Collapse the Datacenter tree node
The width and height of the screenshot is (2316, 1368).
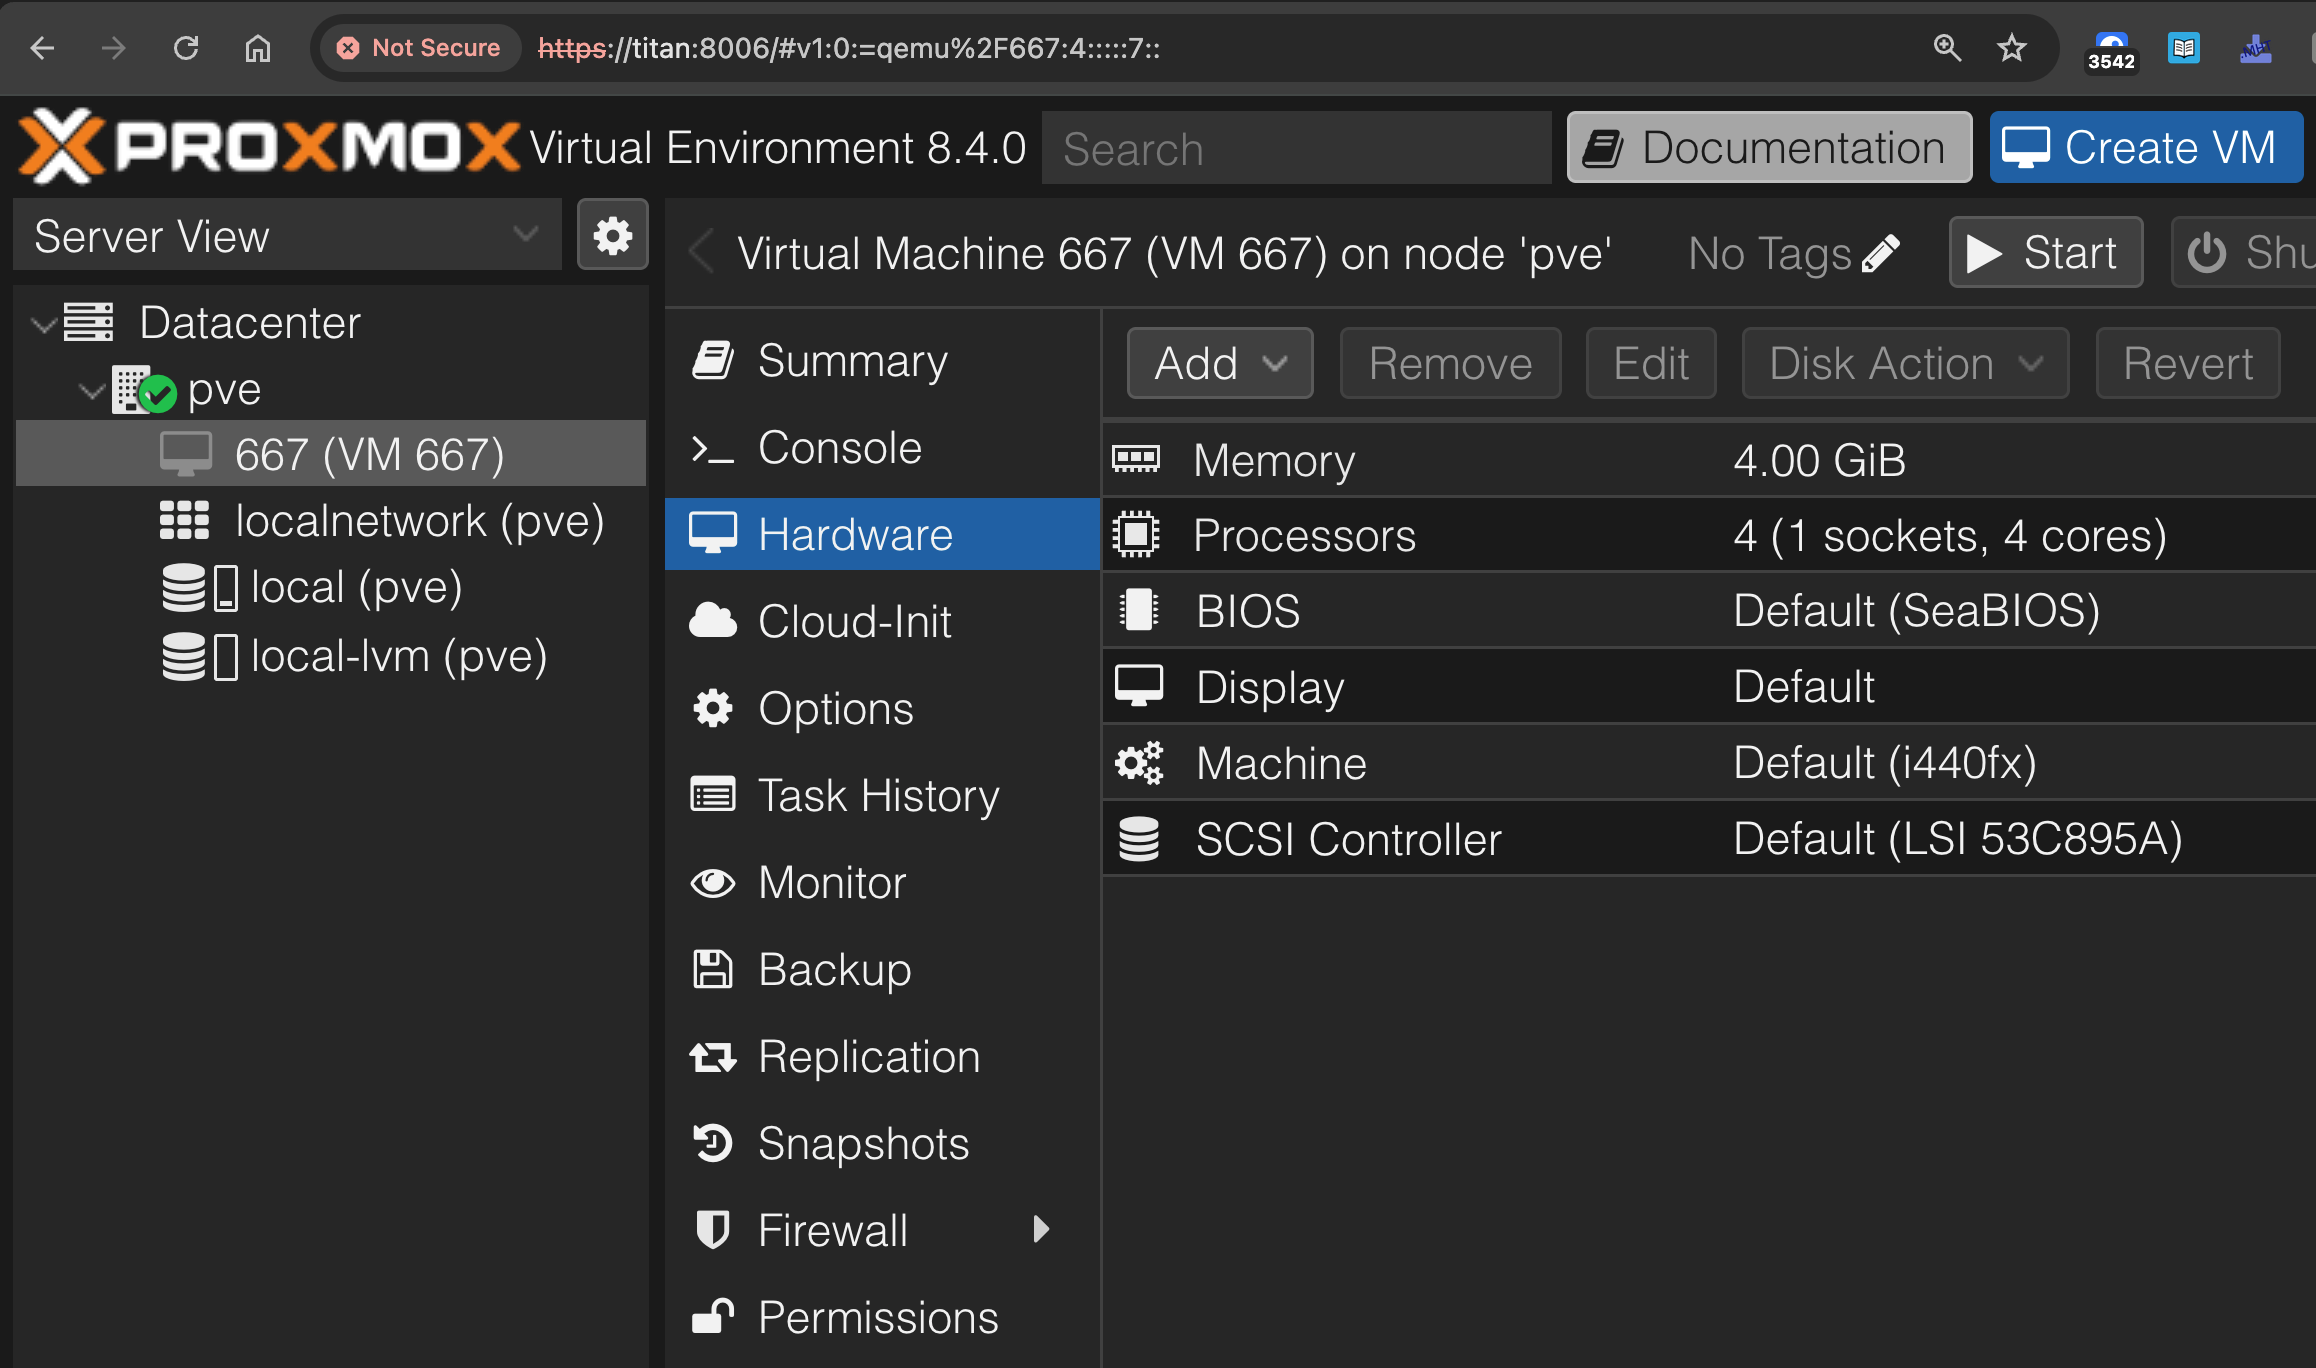42,324
